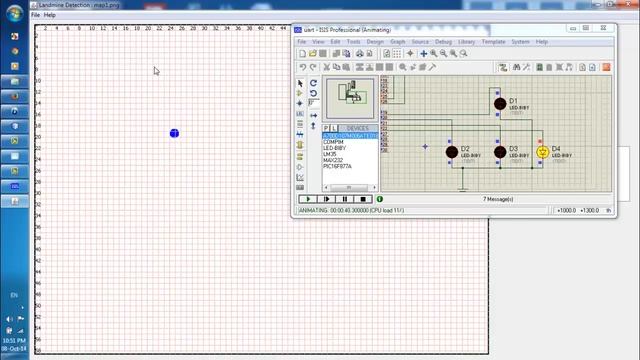This screenshot has height=360, width=640.
Task: Click the first Zoom In magnifier icon
Action: coord(433,53)
